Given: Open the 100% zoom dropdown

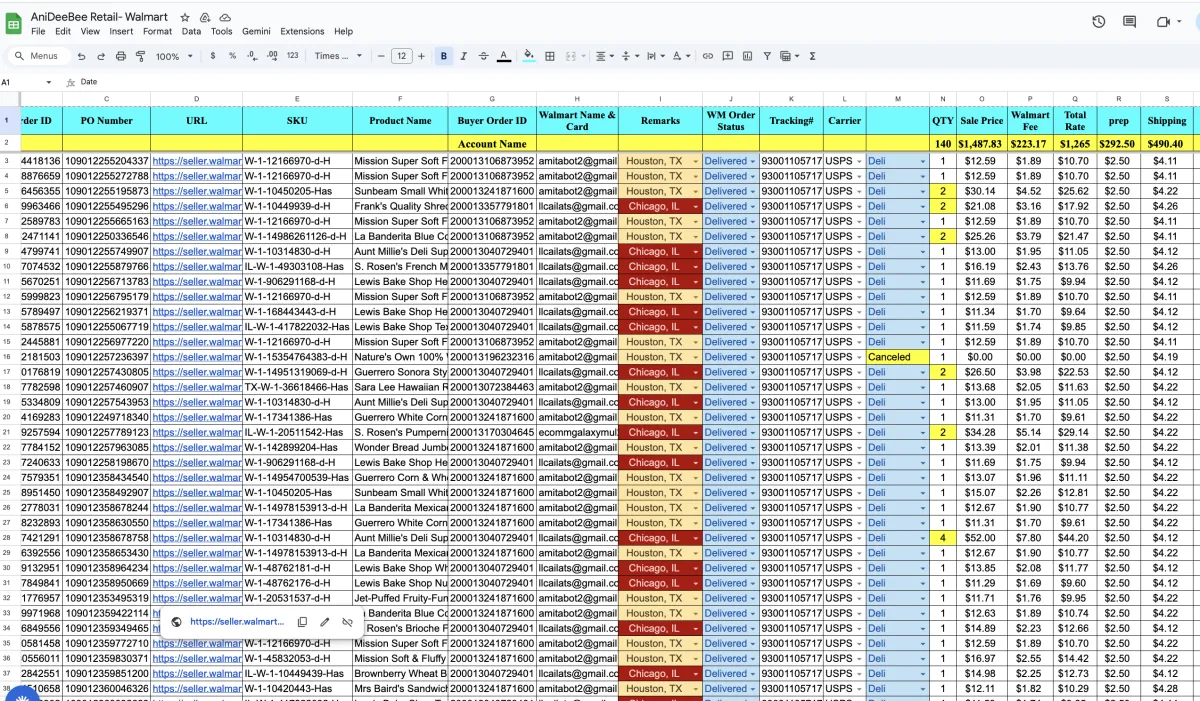Looking at the screenshot, I should click(x=174, y=56).
